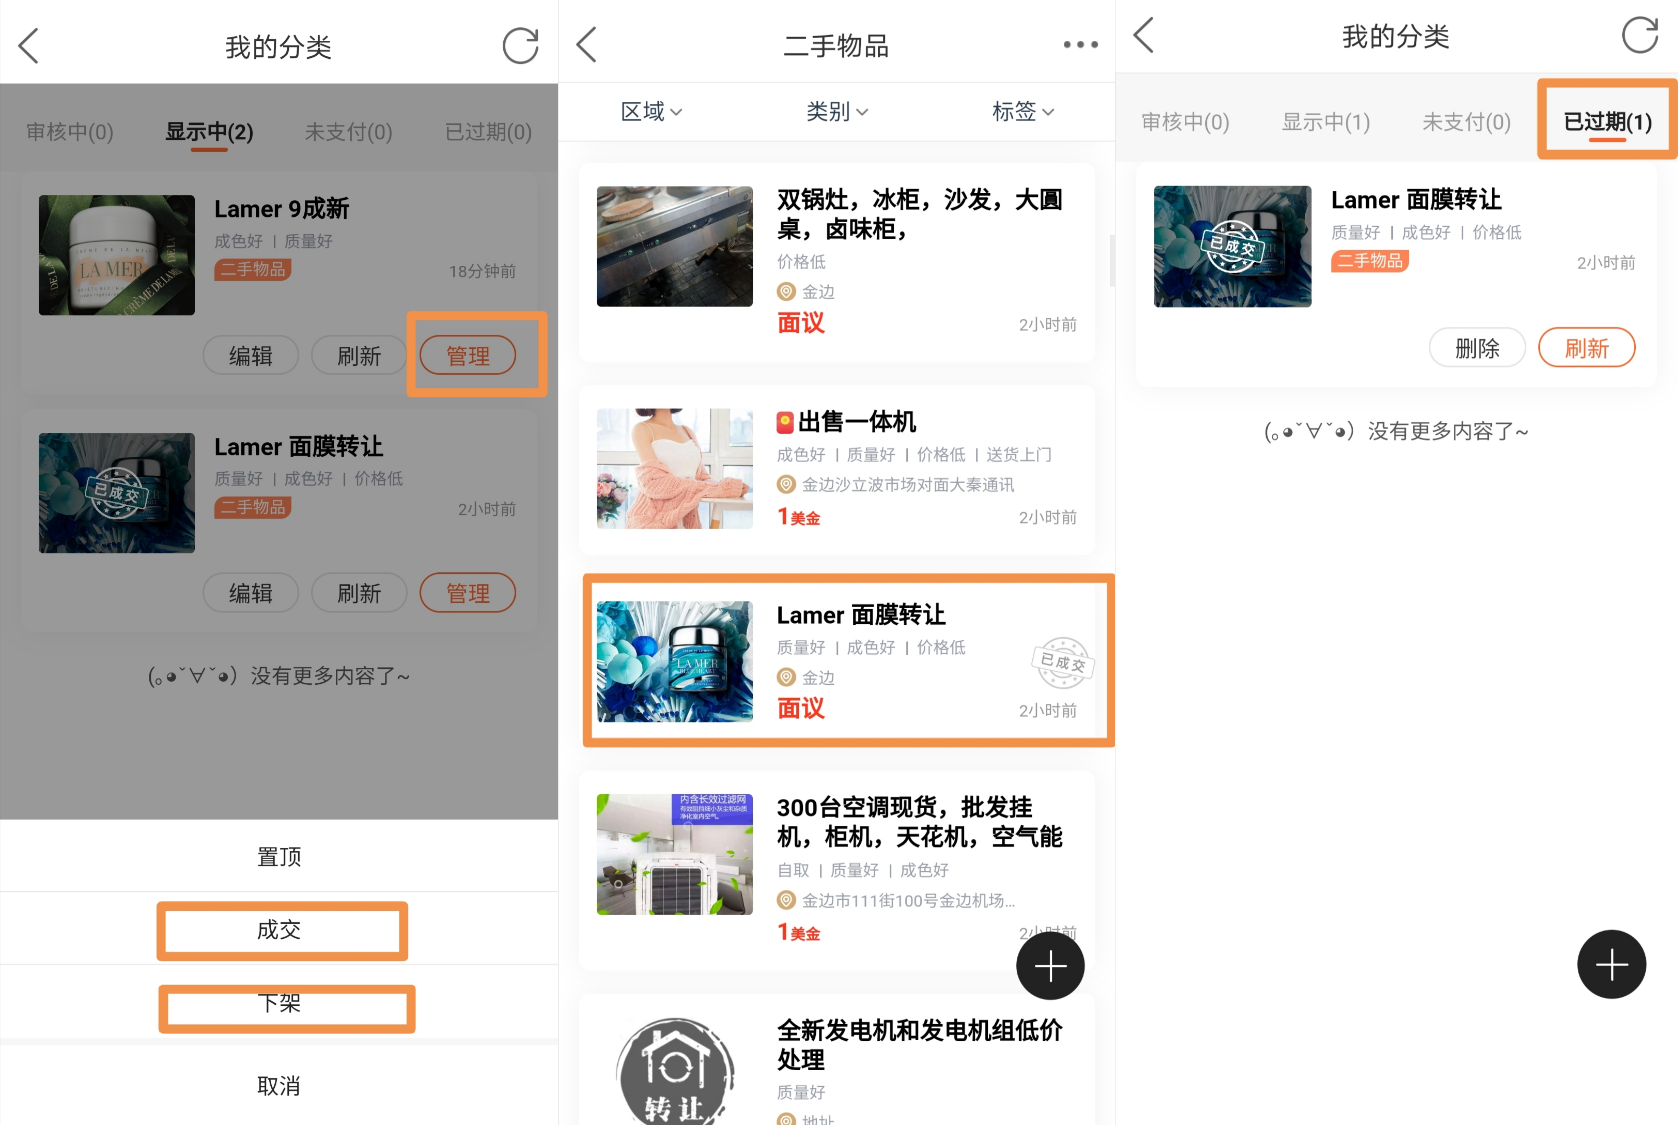The width and height of the screenshot is (1678, 1125).
Task: Open 出售一体机 listing thumbnail
Action: point(675,468)
